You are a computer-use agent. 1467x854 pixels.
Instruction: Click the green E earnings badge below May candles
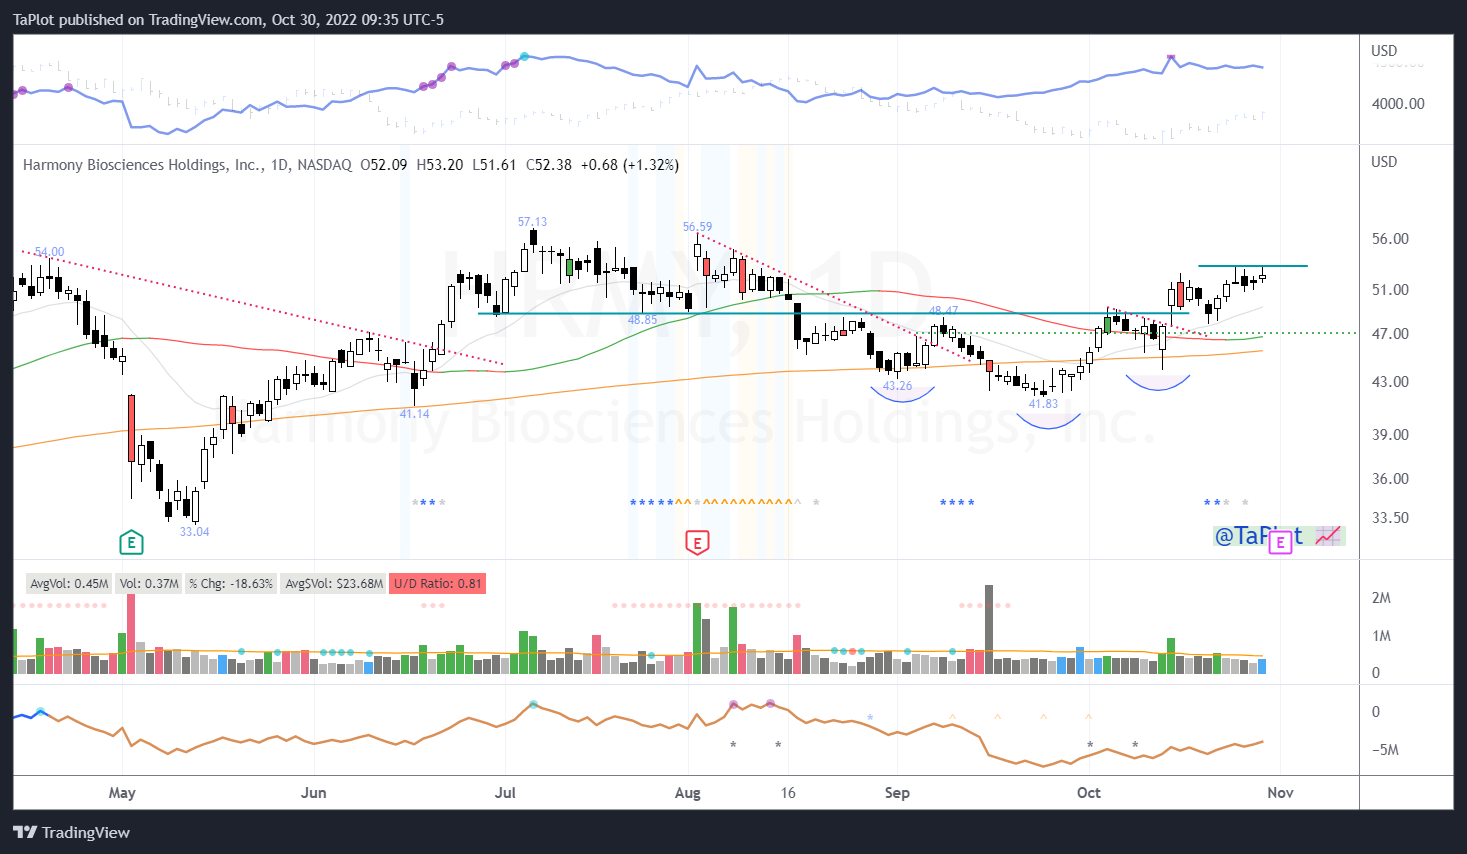pyautogui.click(x=130, y=542)
